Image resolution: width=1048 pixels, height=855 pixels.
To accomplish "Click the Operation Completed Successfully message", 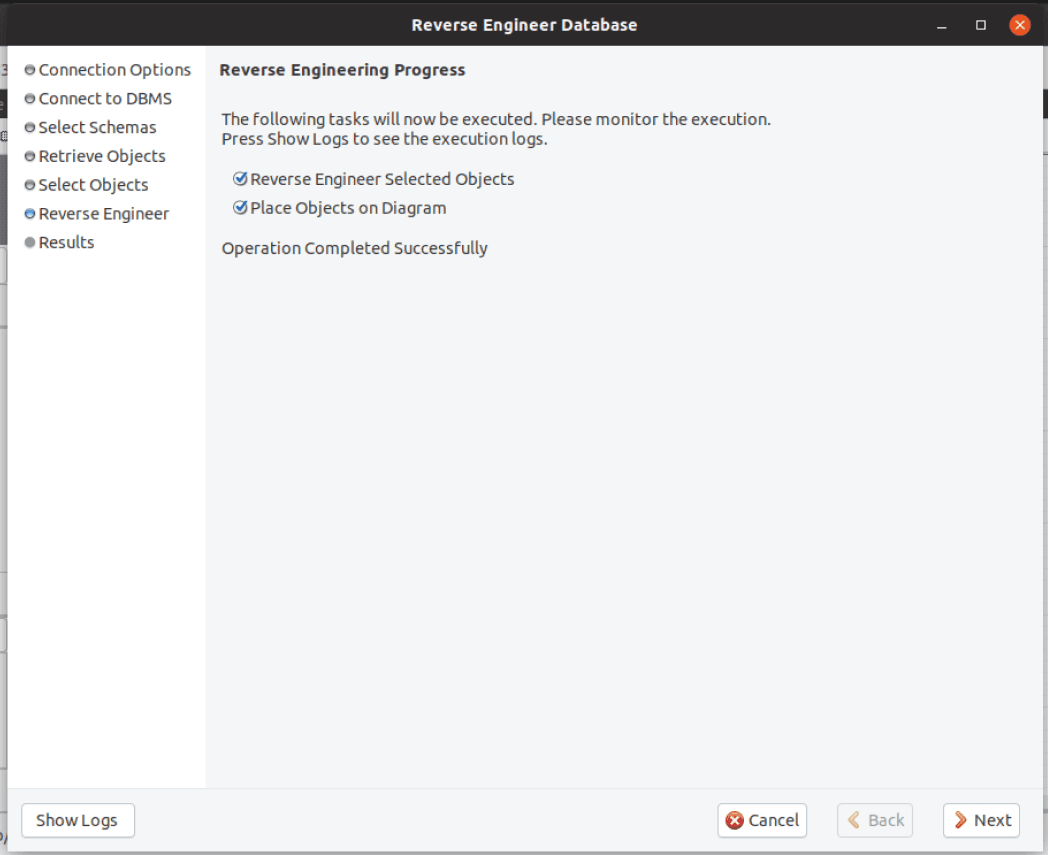I will 355,249.
